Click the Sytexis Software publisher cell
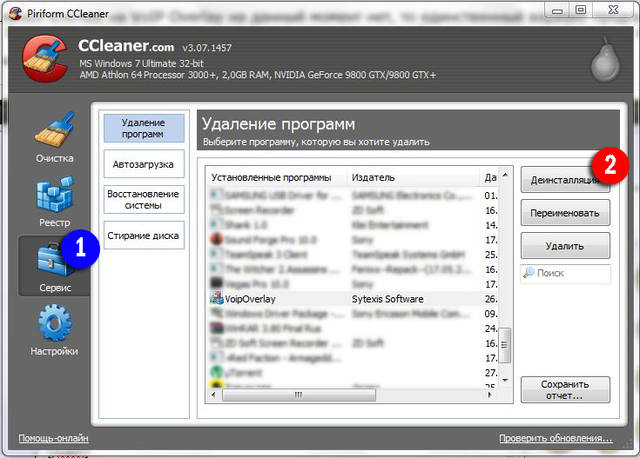 [387, 299]
